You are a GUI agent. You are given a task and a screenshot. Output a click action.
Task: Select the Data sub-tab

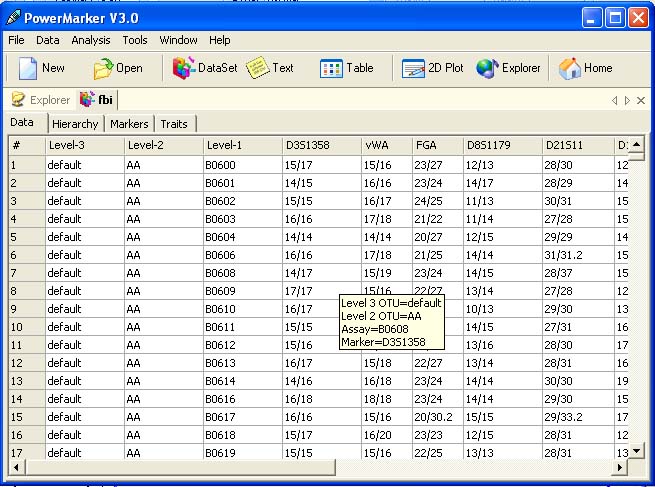tap(22, 122)
